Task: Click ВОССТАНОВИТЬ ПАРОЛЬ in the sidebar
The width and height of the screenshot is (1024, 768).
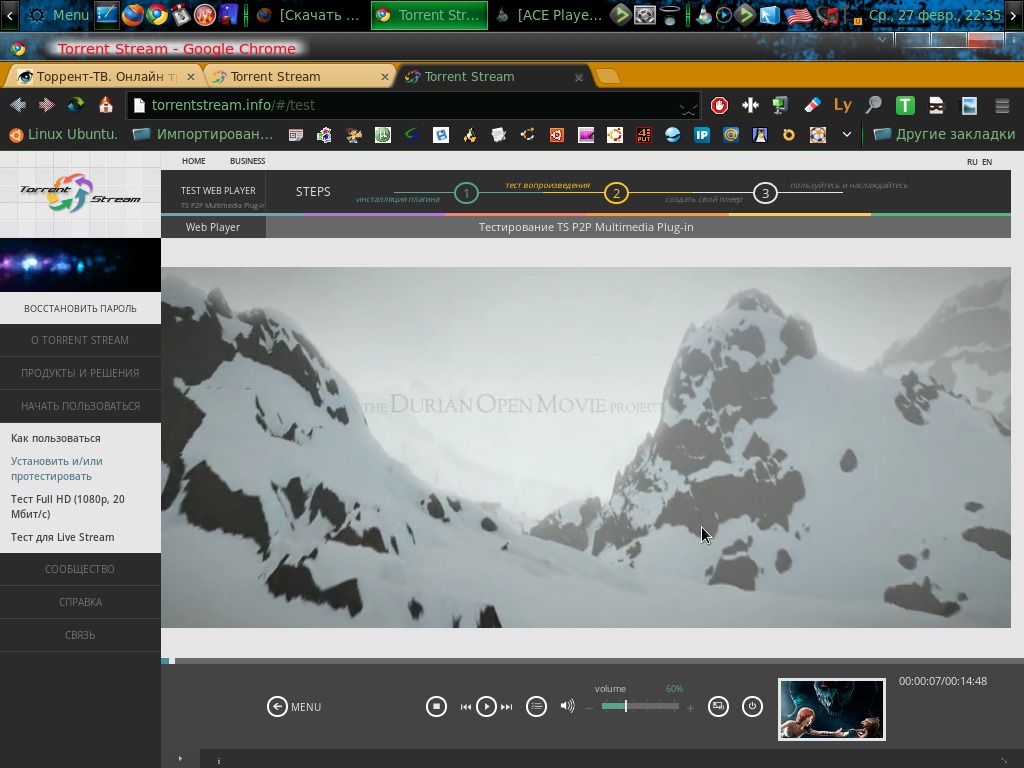Action: (80, 308)
